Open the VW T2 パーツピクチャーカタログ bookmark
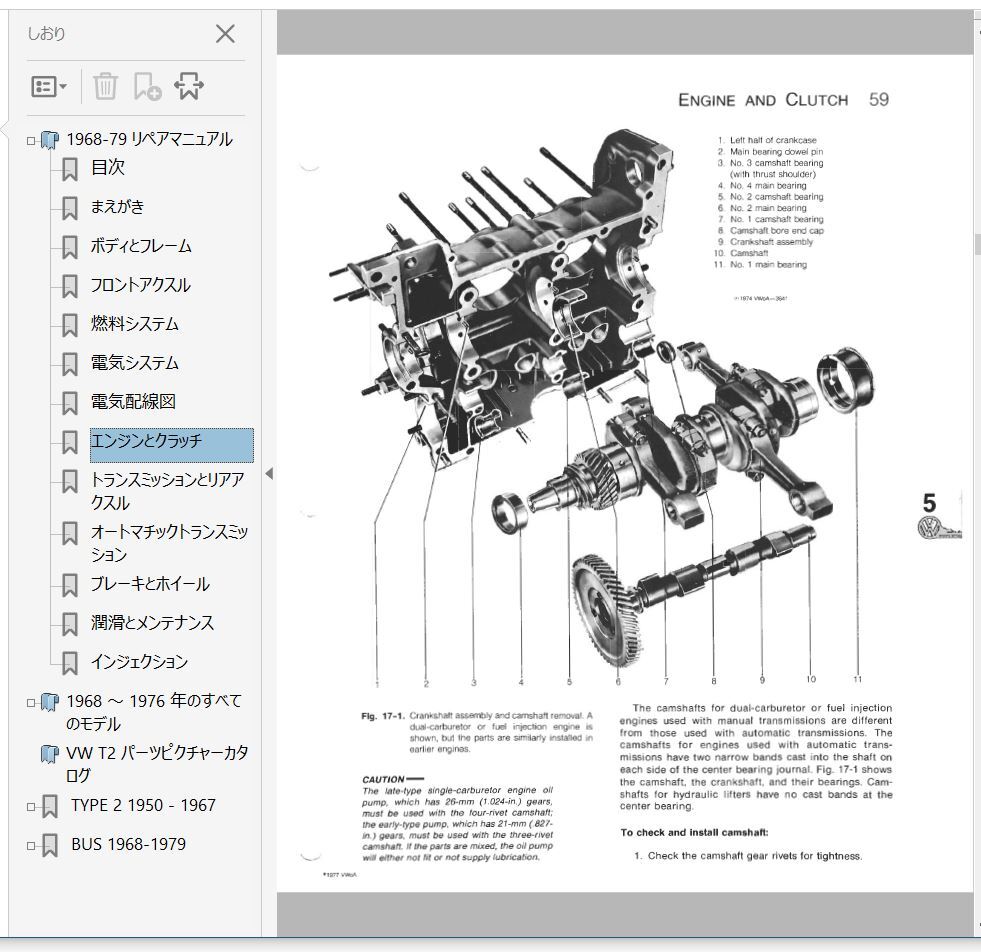 pos(157,764)
